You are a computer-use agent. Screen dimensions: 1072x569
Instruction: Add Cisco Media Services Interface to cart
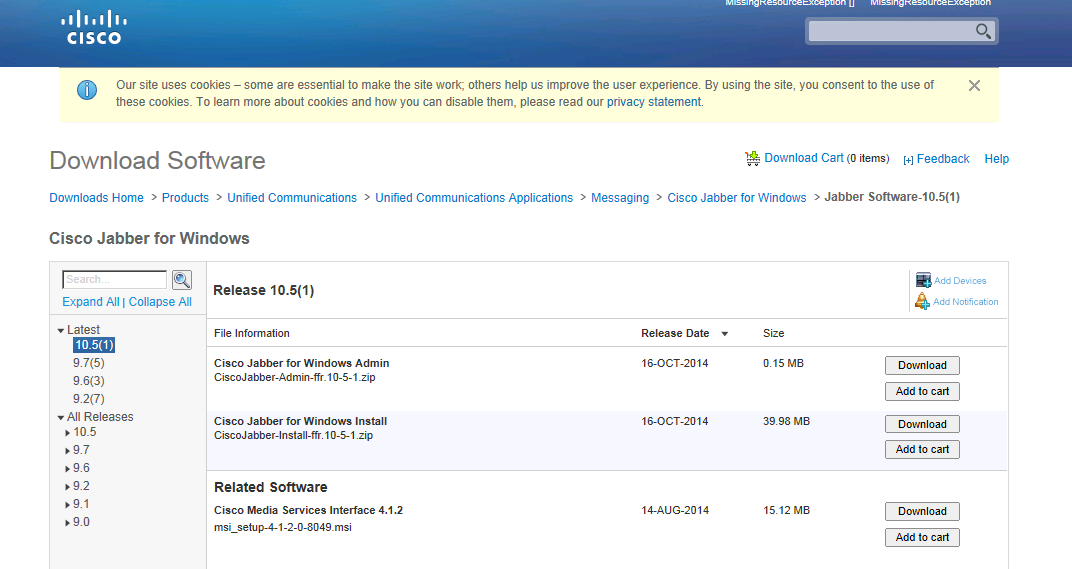pyautogui.click(x=922, y=538)
